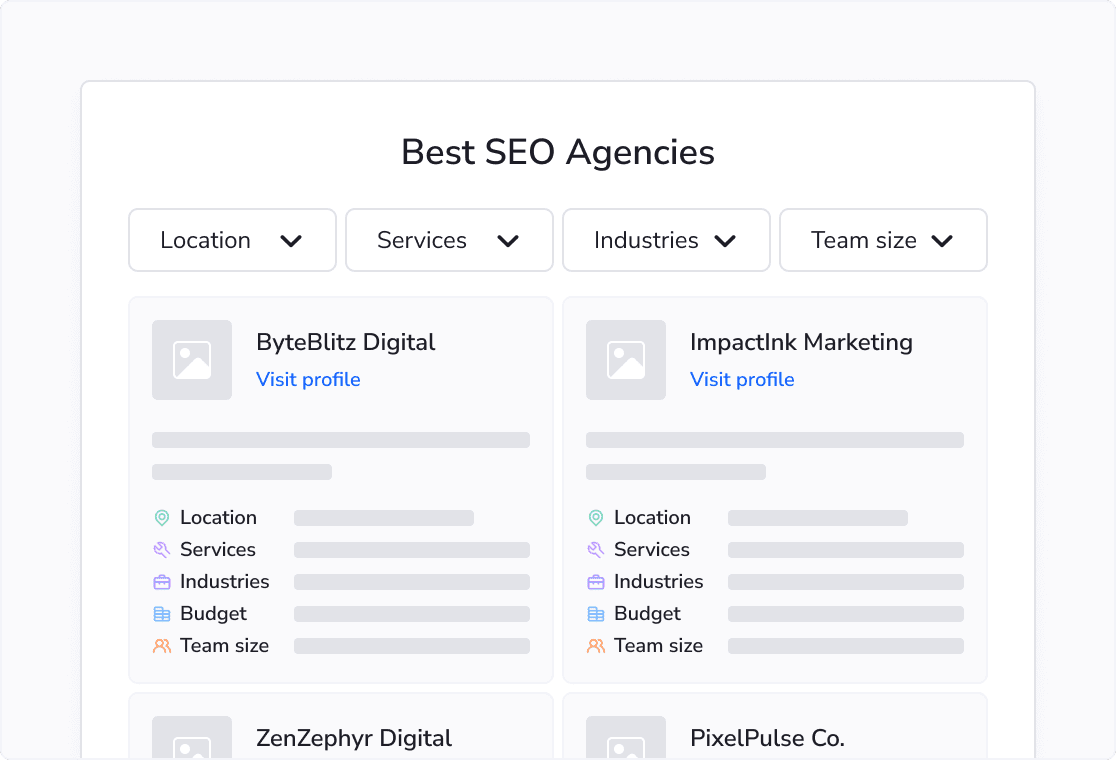Click the Best SEO Agencies heading
Viewport: 1116px width, 760px height.
pos(558,153)
